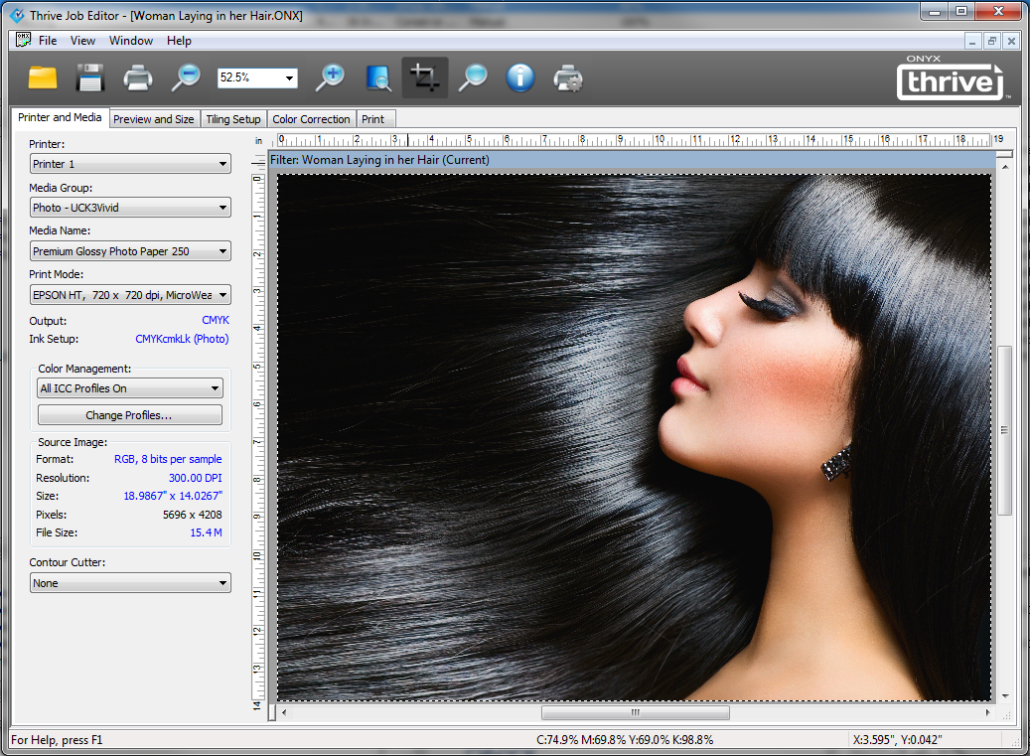Open the File menu
The image size is (1030, 756).
[x=47, y=40]
